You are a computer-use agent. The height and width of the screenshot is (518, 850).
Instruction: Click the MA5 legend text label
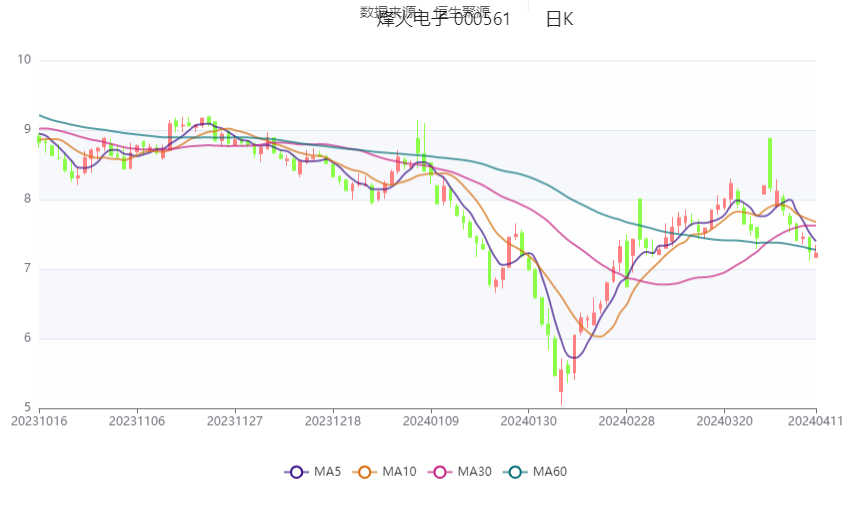tap(327, 471)
